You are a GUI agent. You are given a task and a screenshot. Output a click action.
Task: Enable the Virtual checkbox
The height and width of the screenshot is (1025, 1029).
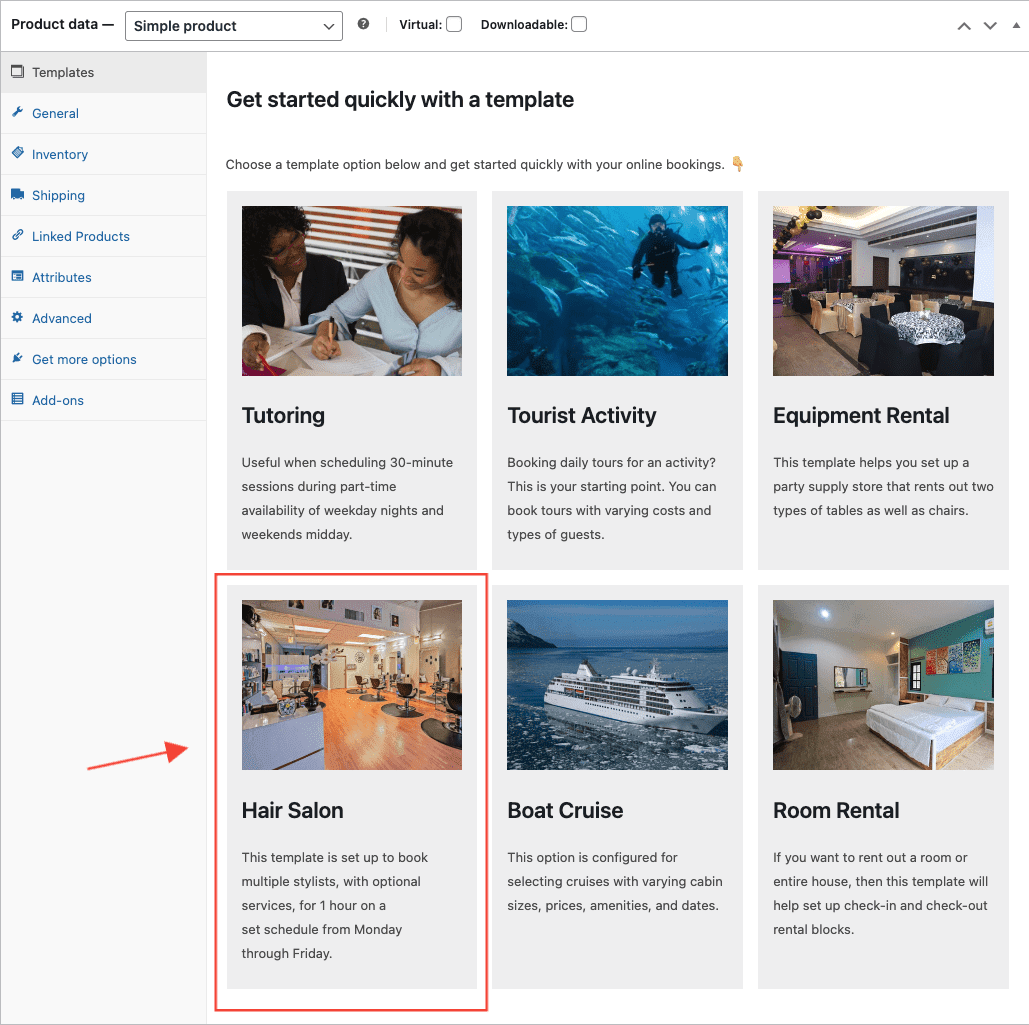tap(454, 24)
